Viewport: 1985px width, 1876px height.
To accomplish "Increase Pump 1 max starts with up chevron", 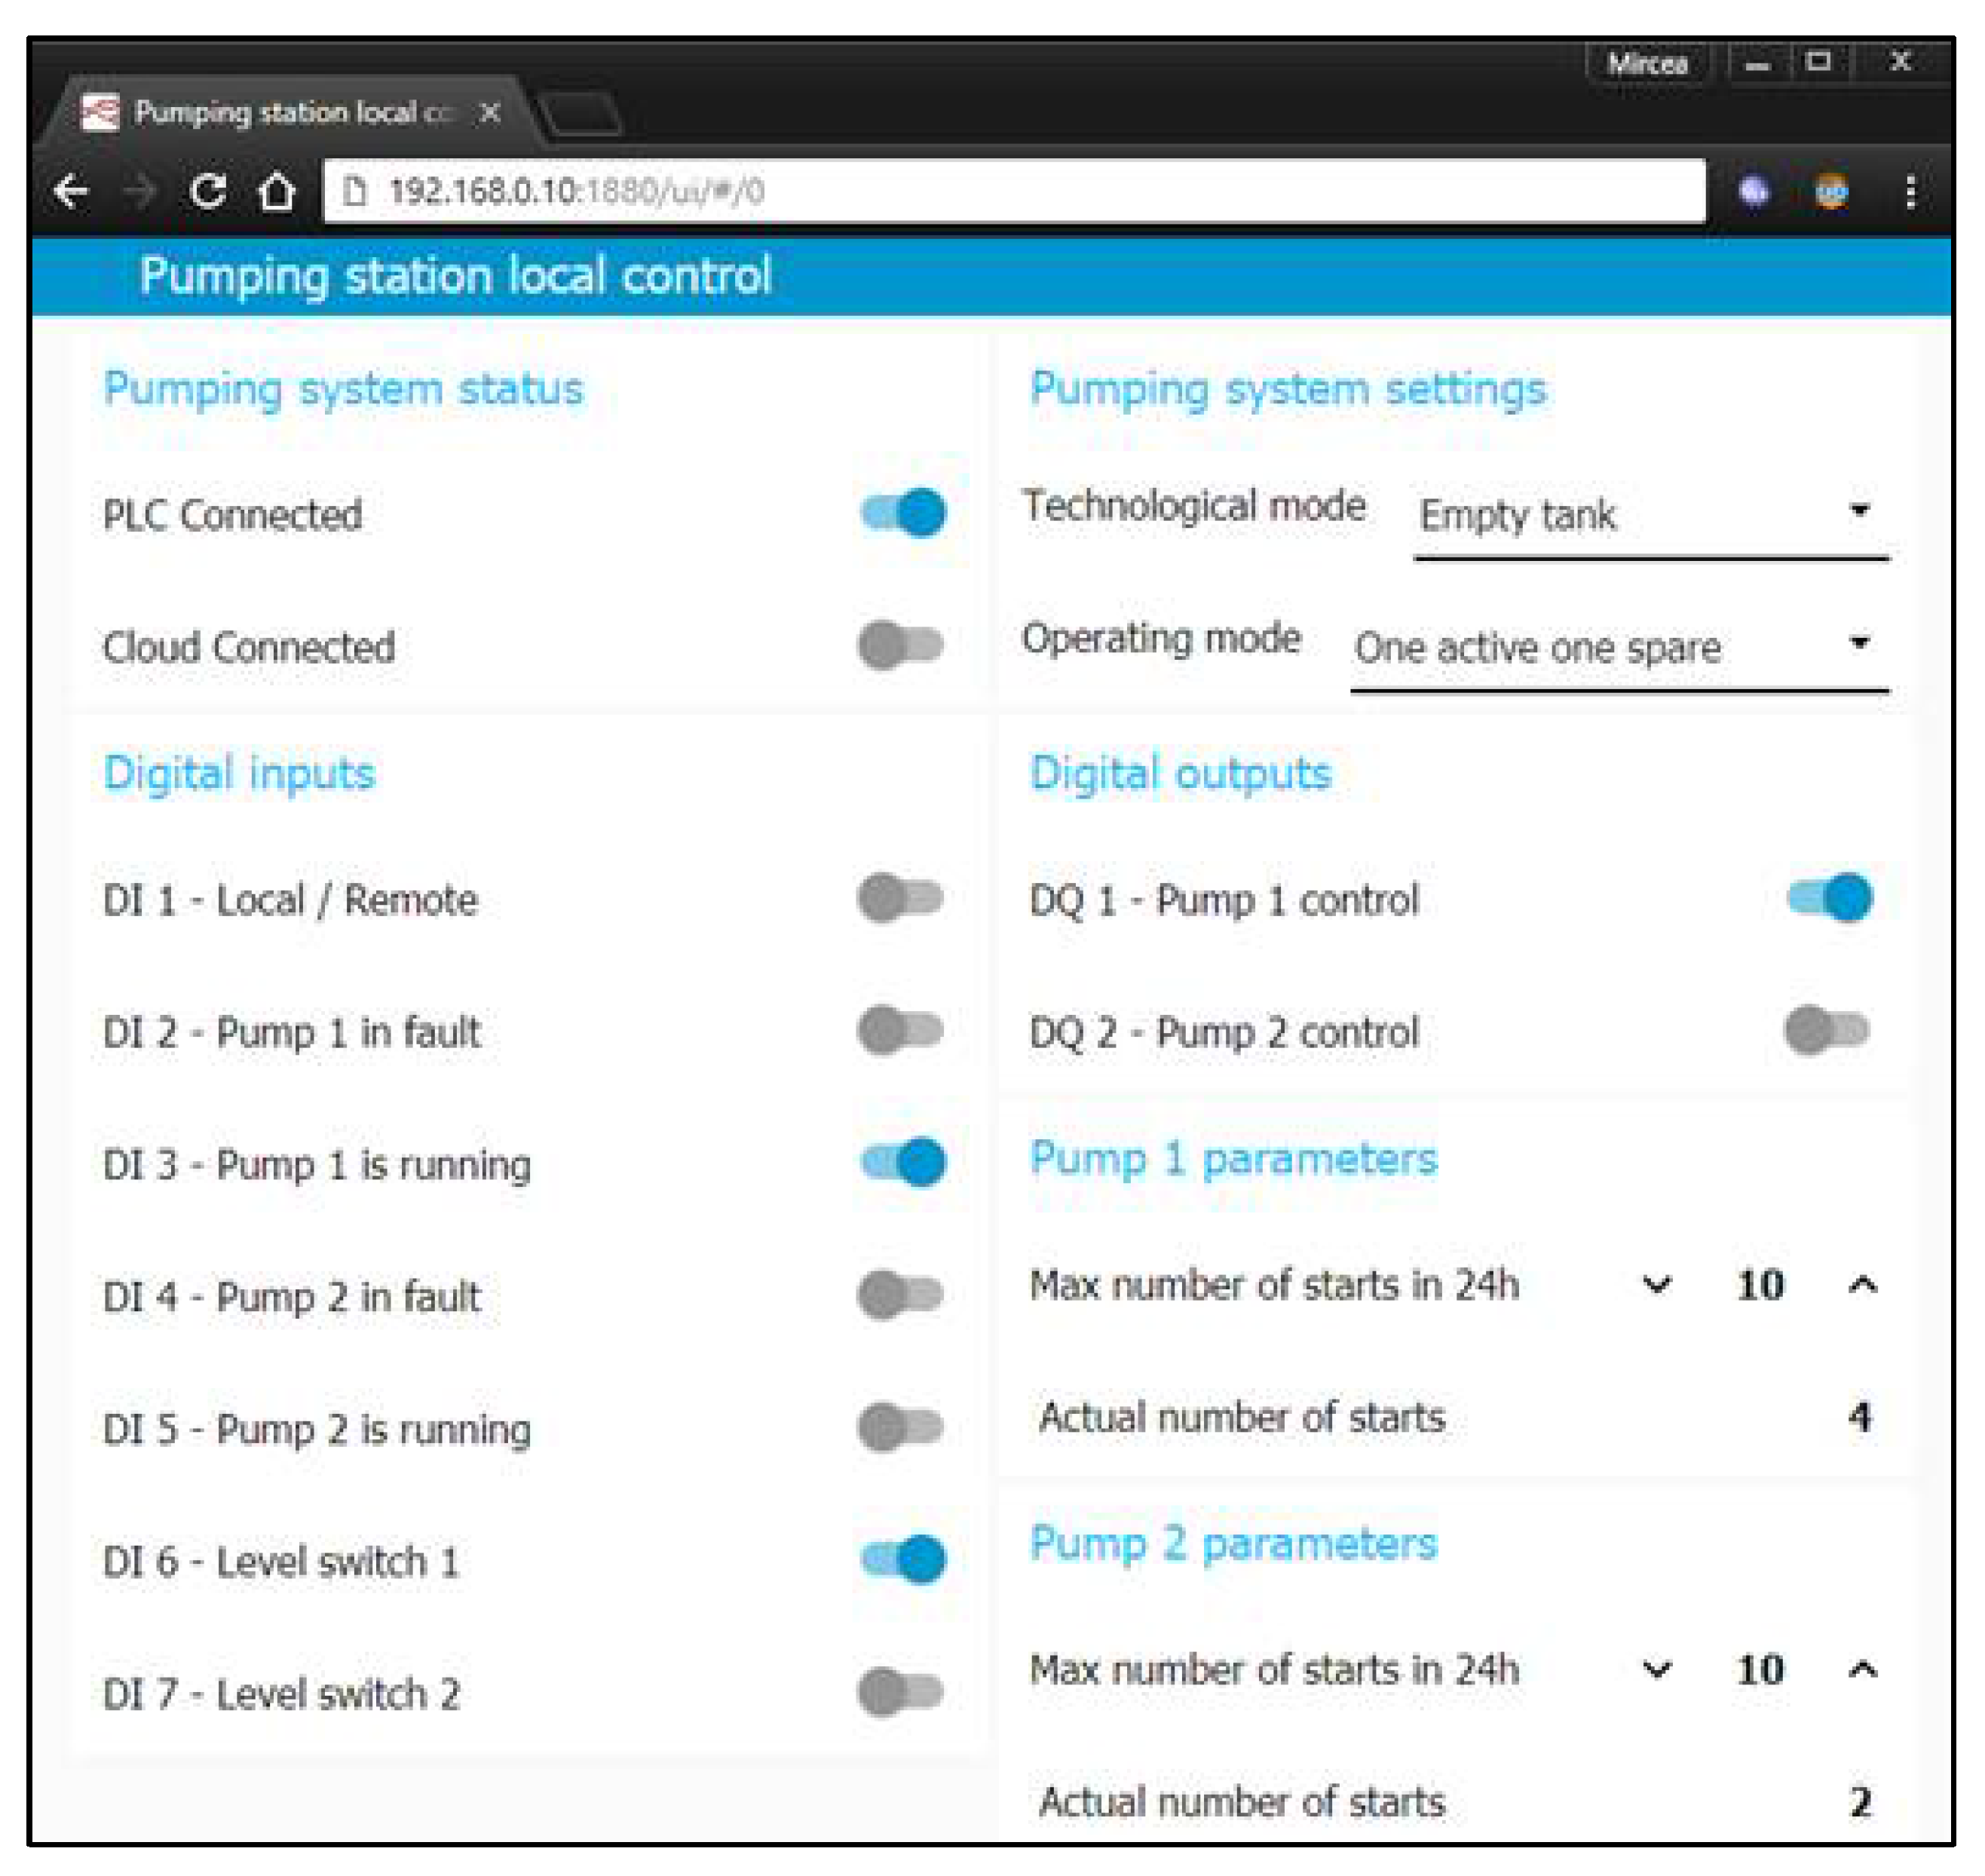I will coord(1861,1284).
